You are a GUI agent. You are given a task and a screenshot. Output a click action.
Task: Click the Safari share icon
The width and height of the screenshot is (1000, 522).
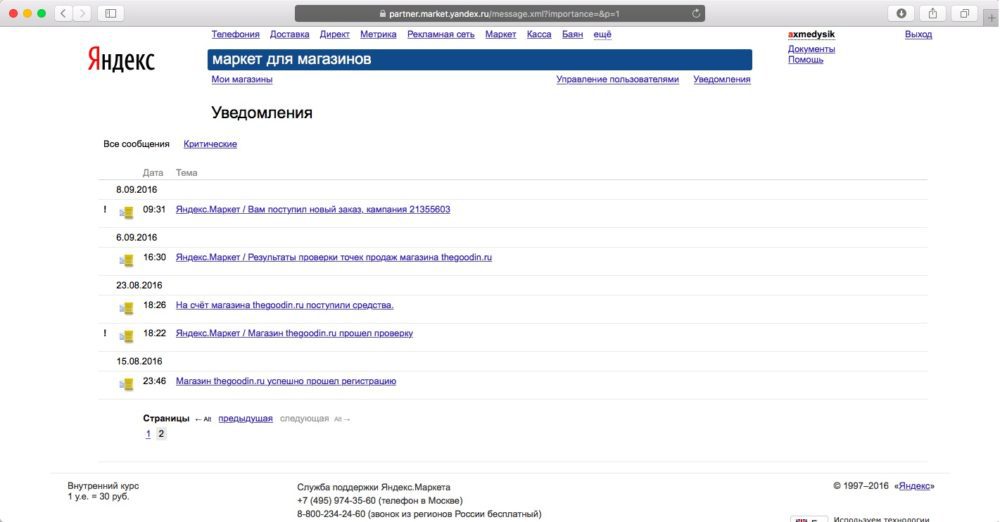(932, 13)
